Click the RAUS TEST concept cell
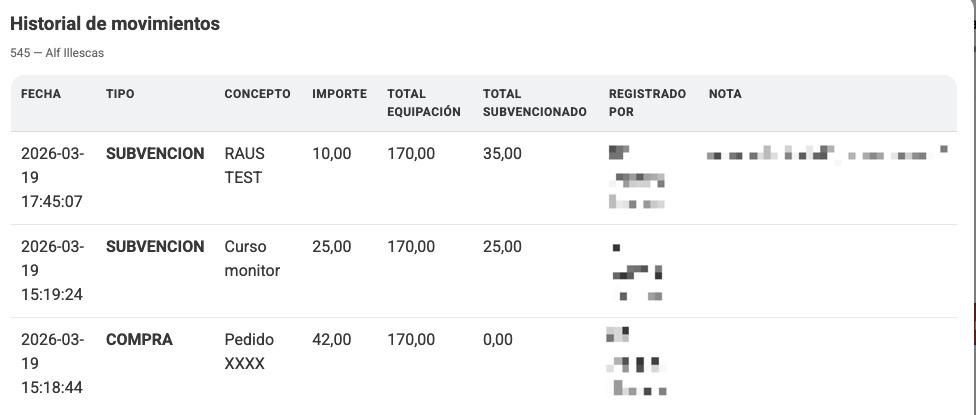 (244, 166)
